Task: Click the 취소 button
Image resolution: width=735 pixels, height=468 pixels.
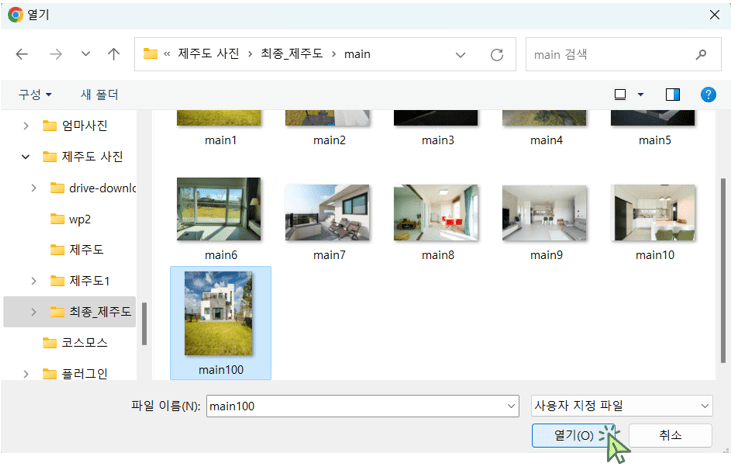Action: pos(670,435)
